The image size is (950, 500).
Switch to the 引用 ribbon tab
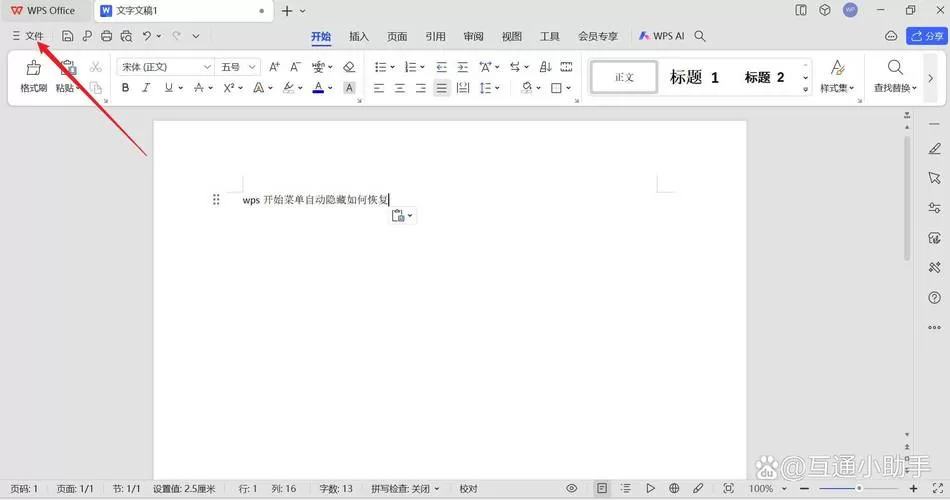click(x=435, y=36)
